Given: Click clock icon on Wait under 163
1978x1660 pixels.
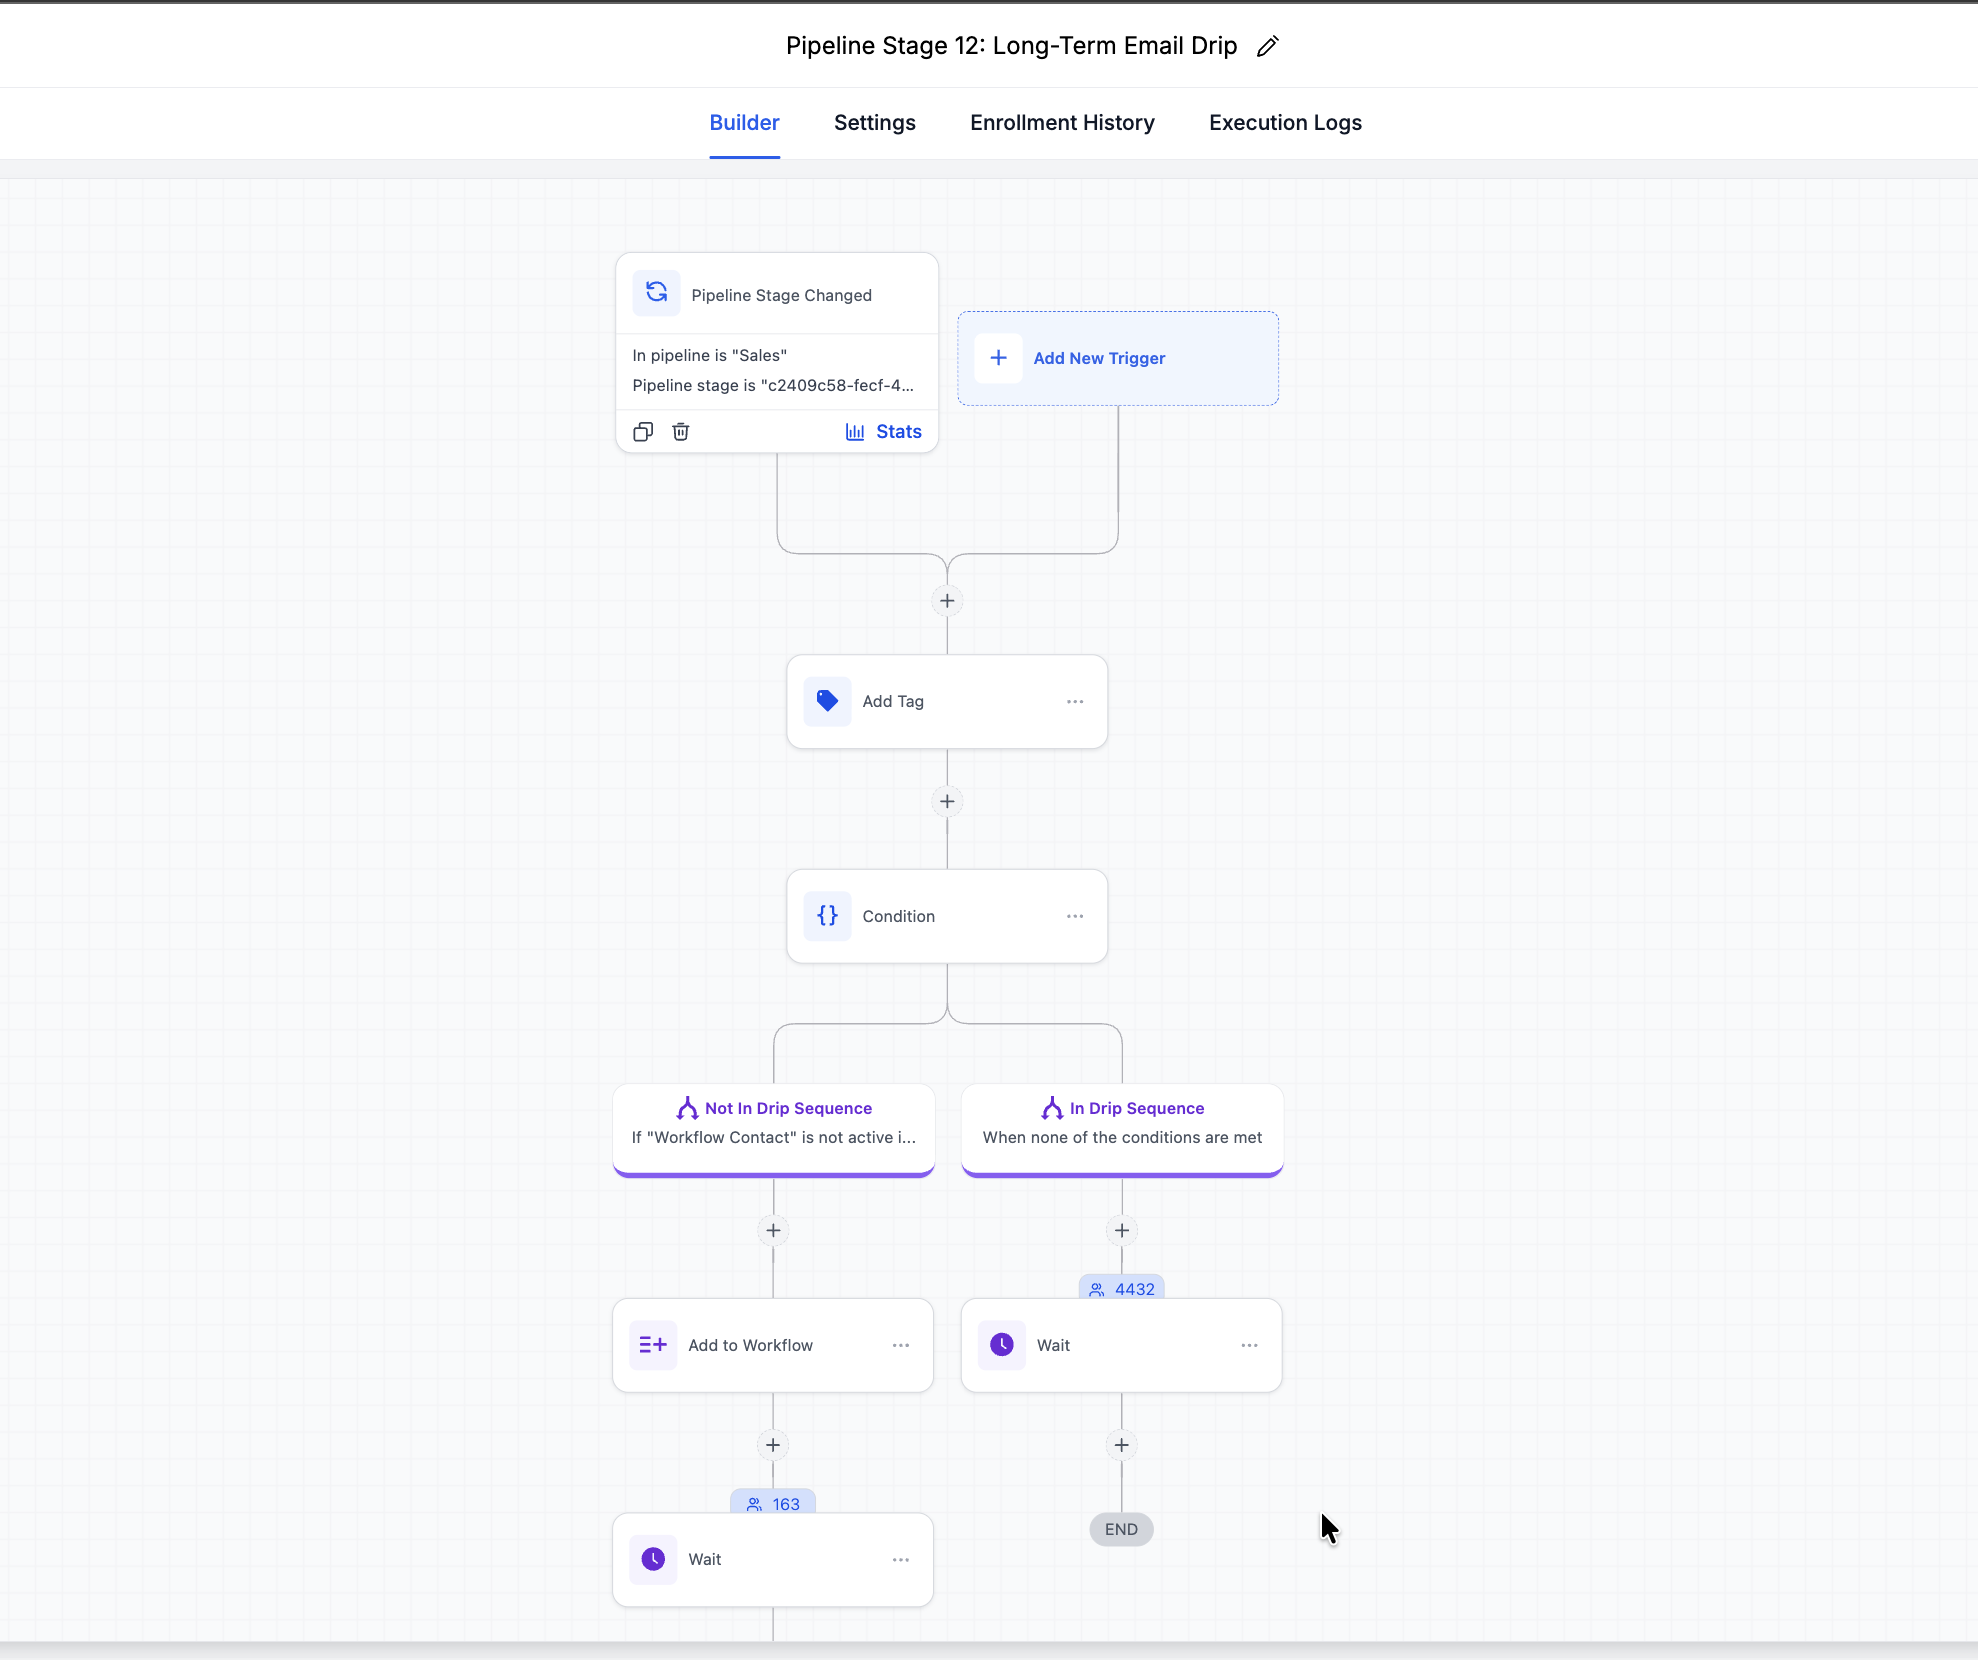Looking at the screenshot, I should click(653, 1559).
